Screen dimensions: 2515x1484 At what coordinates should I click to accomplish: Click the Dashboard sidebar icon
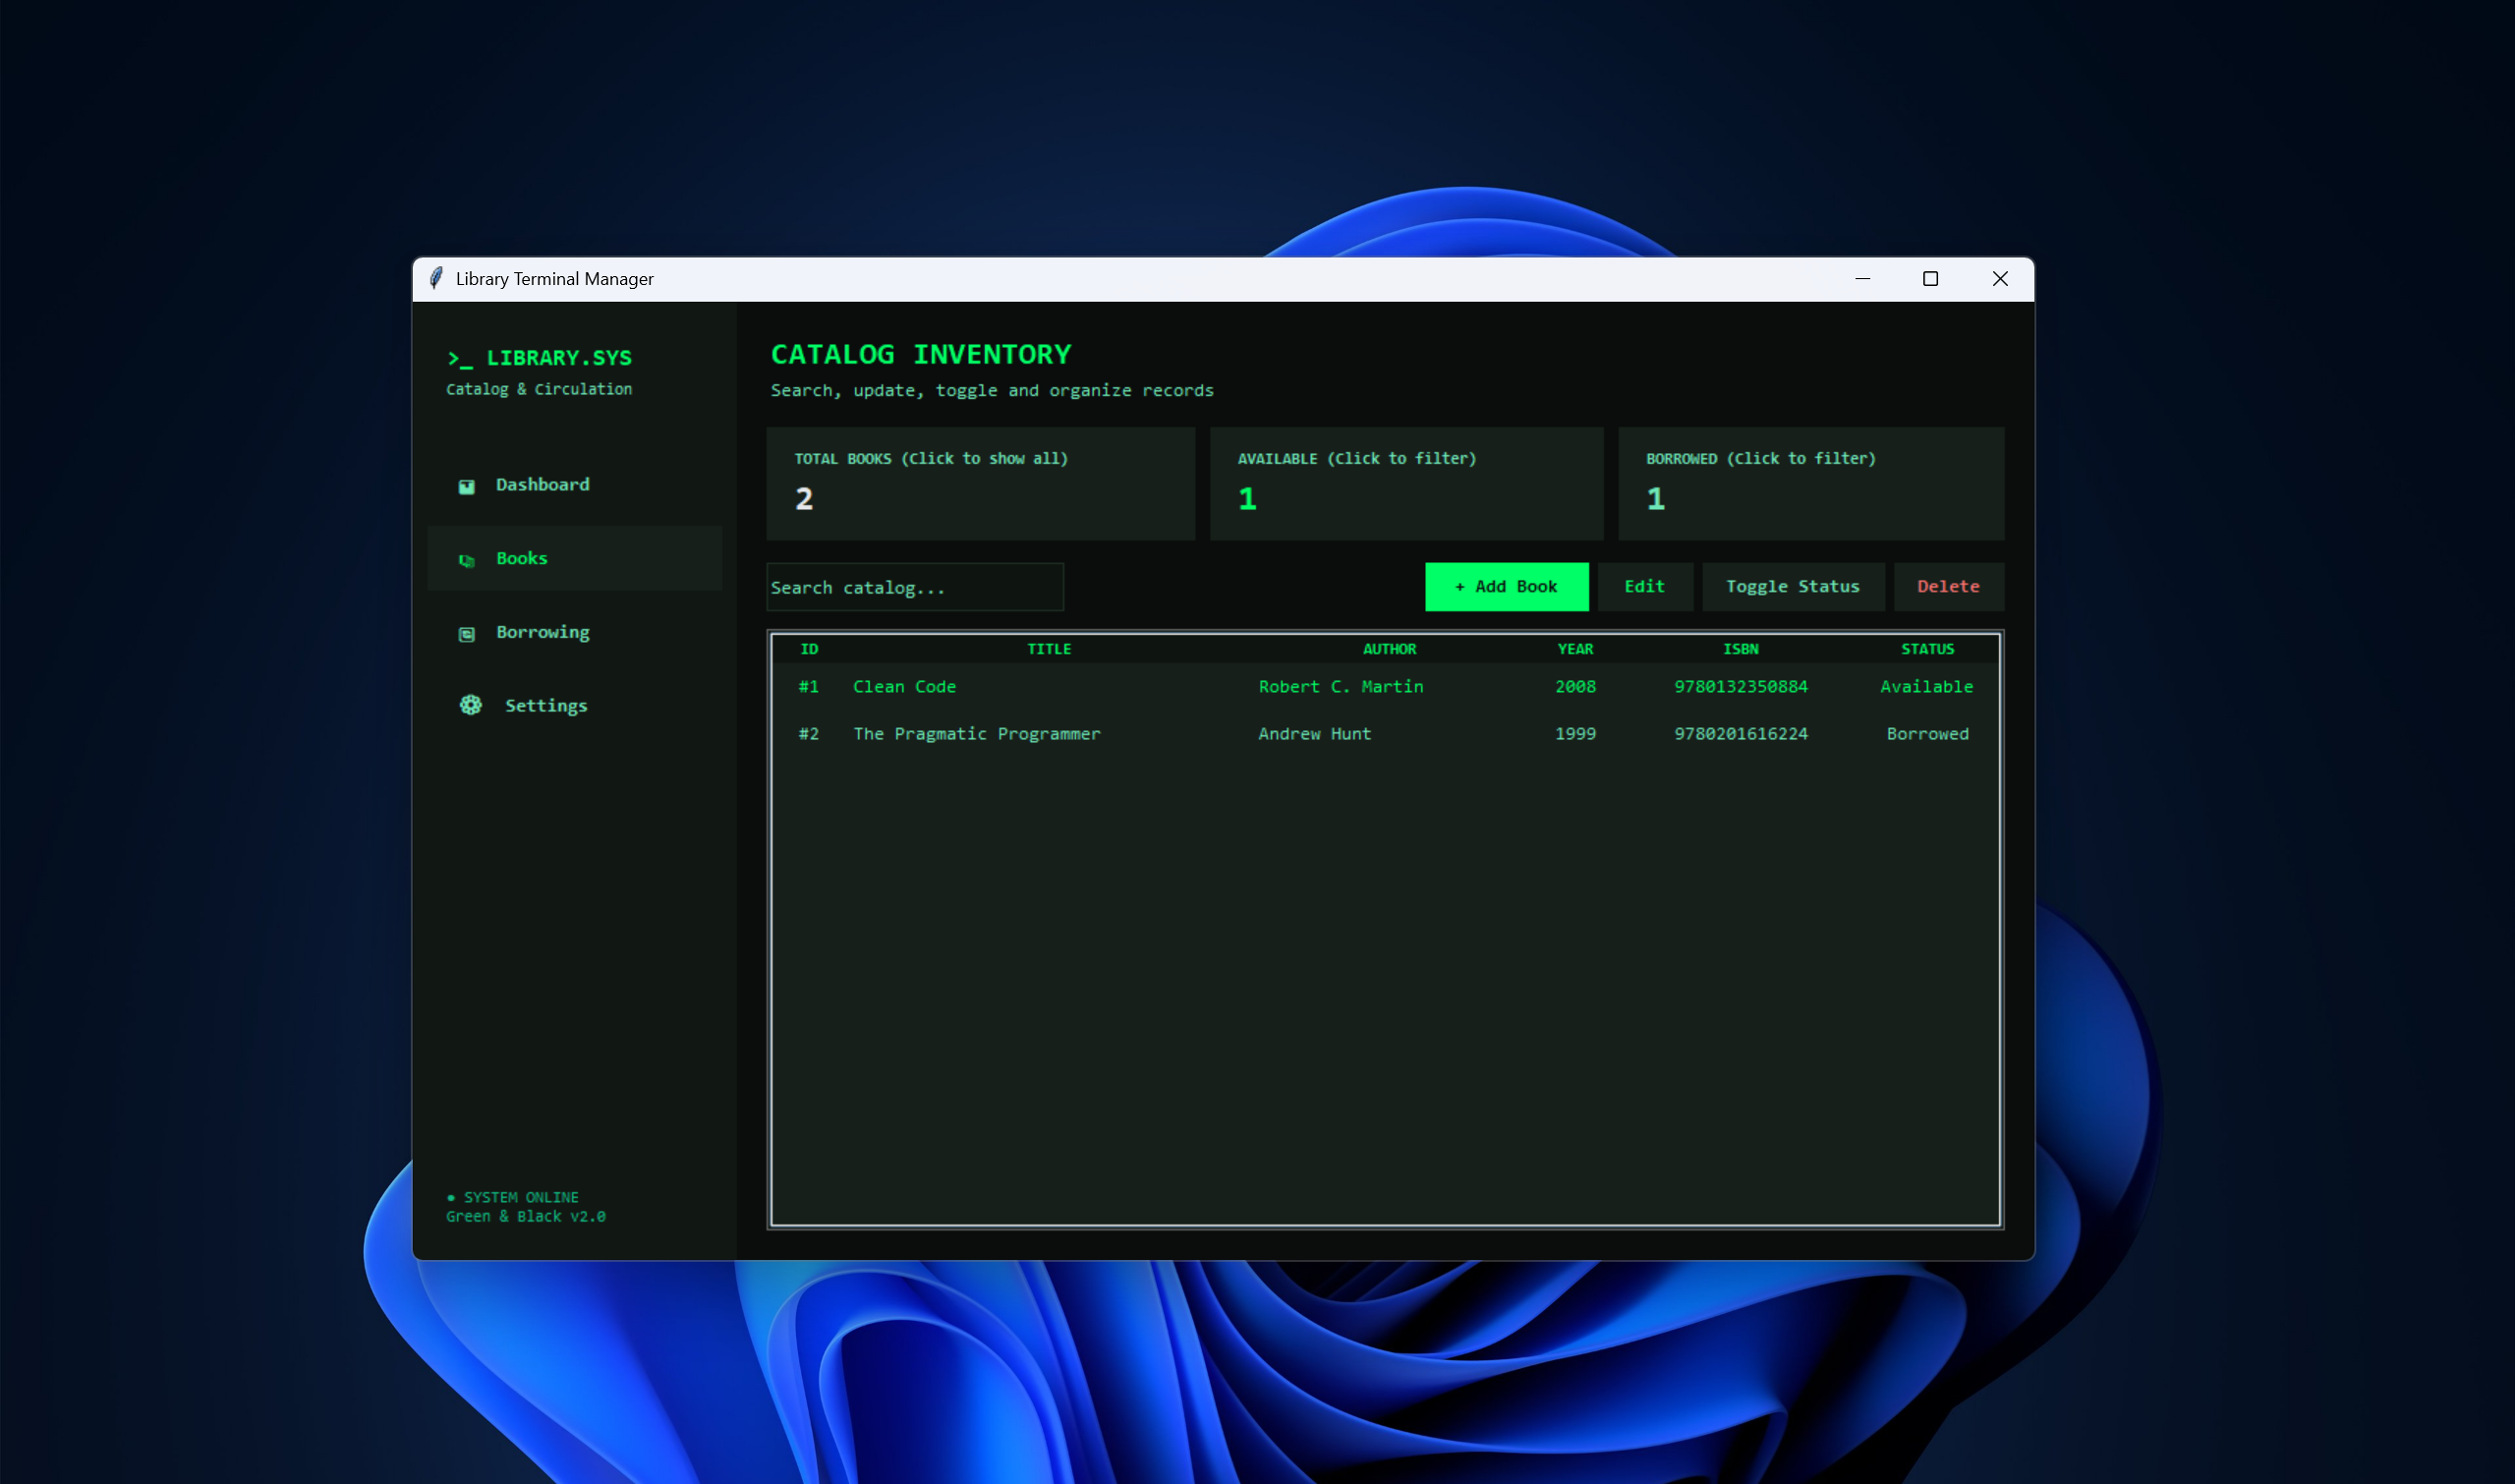click(466, 486)
